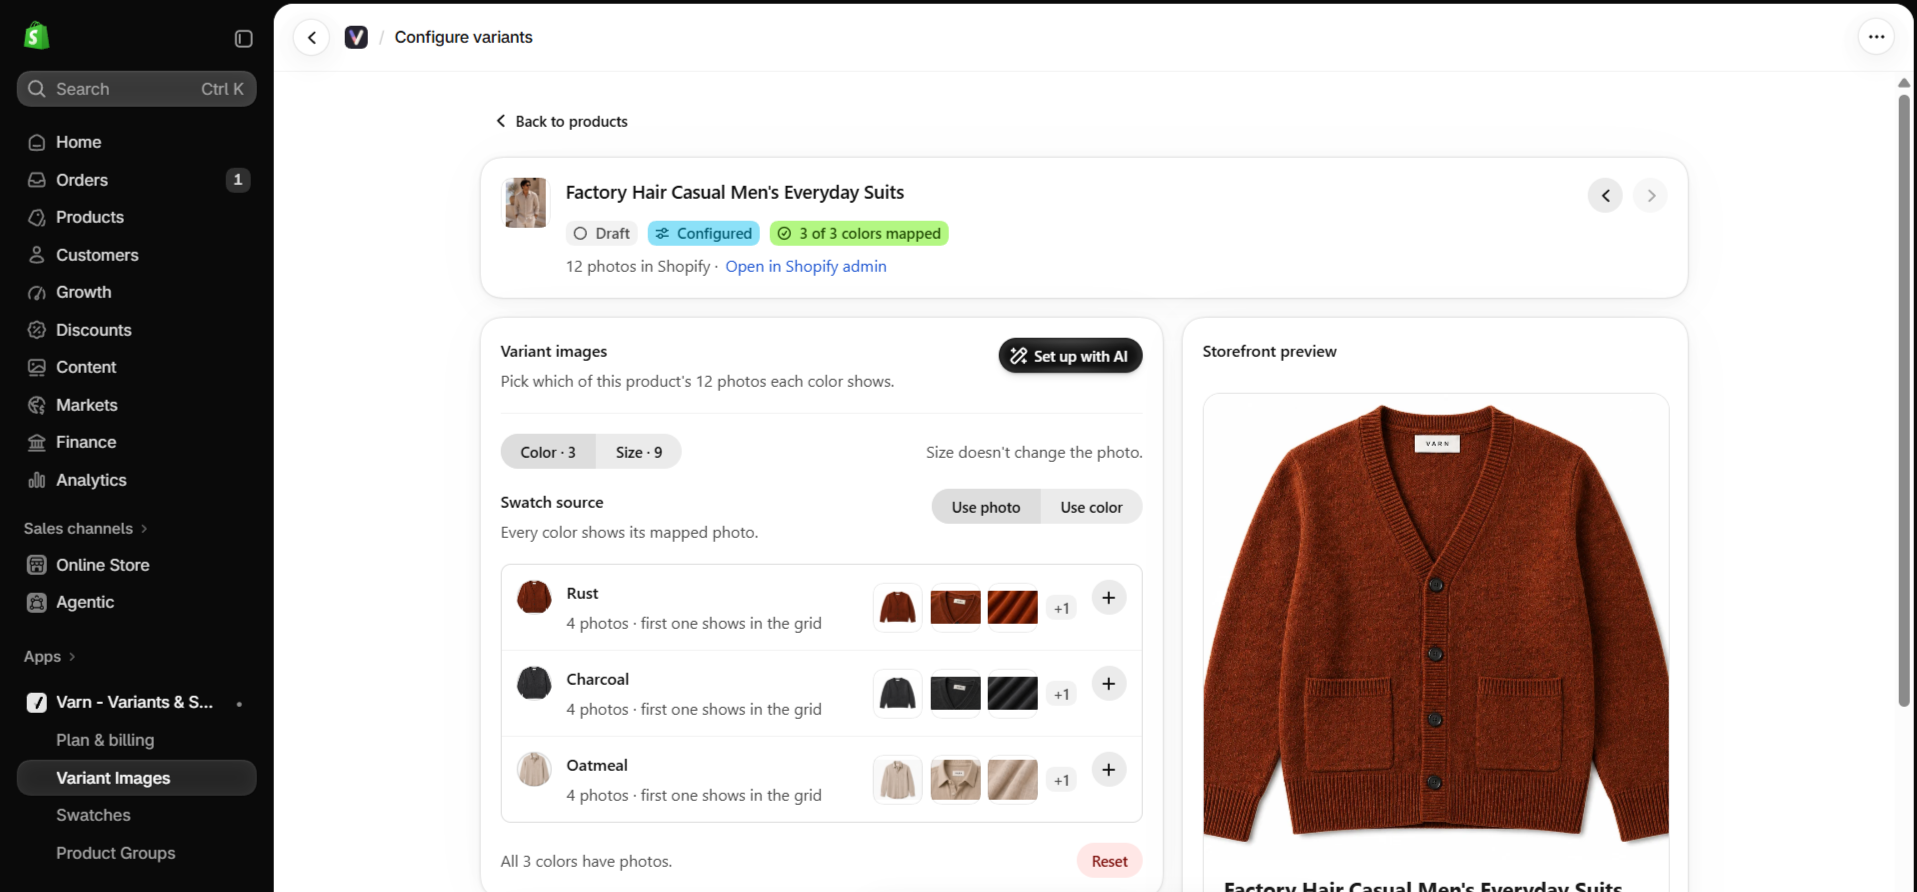
Task: Open the Open in Shopify admin link
Action: point(806,266)
